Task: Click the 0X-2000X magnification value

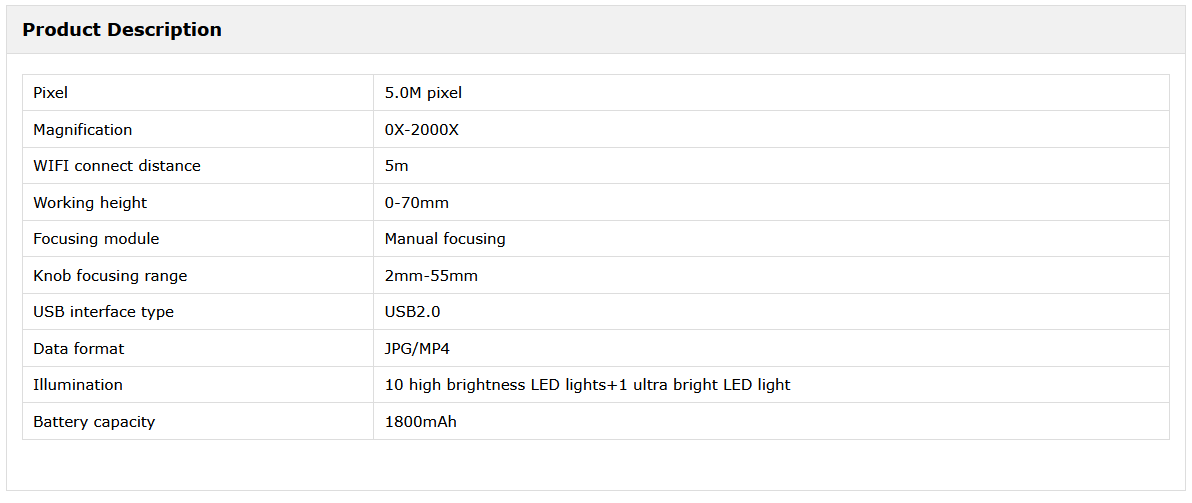Action: (421, 130)
